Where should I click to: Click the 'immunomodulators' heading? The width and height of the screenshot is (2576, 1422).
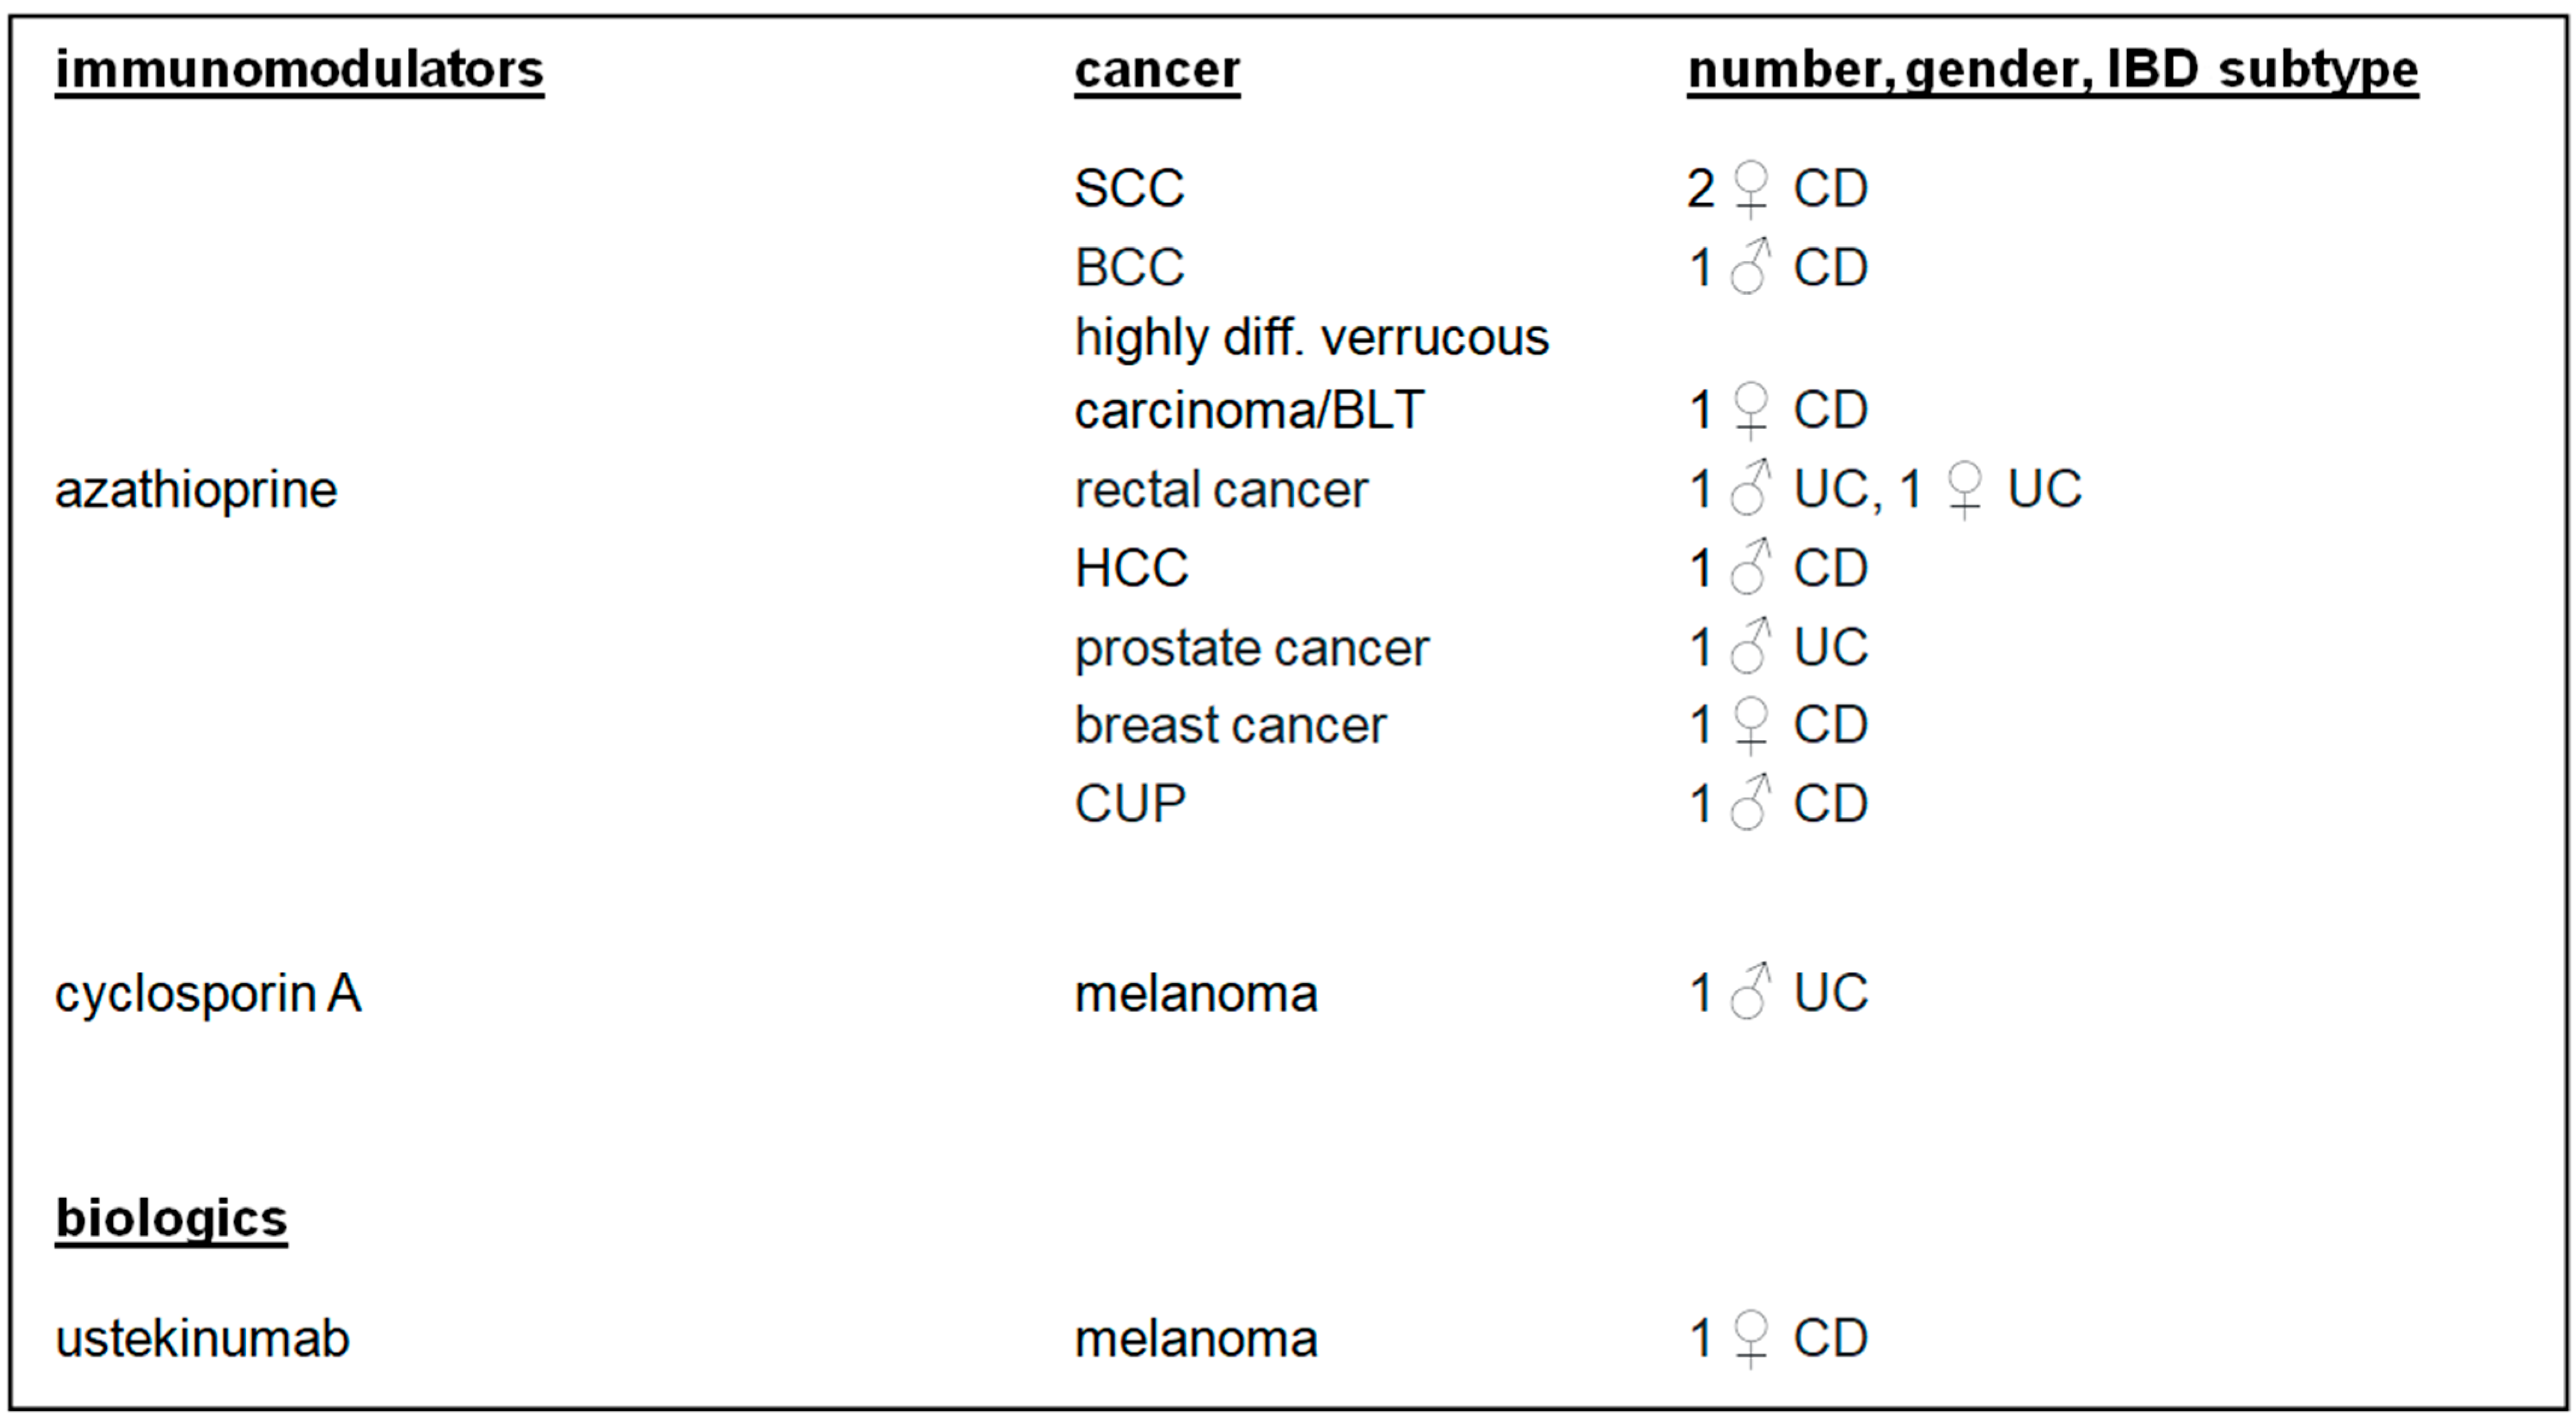(299, 70)
